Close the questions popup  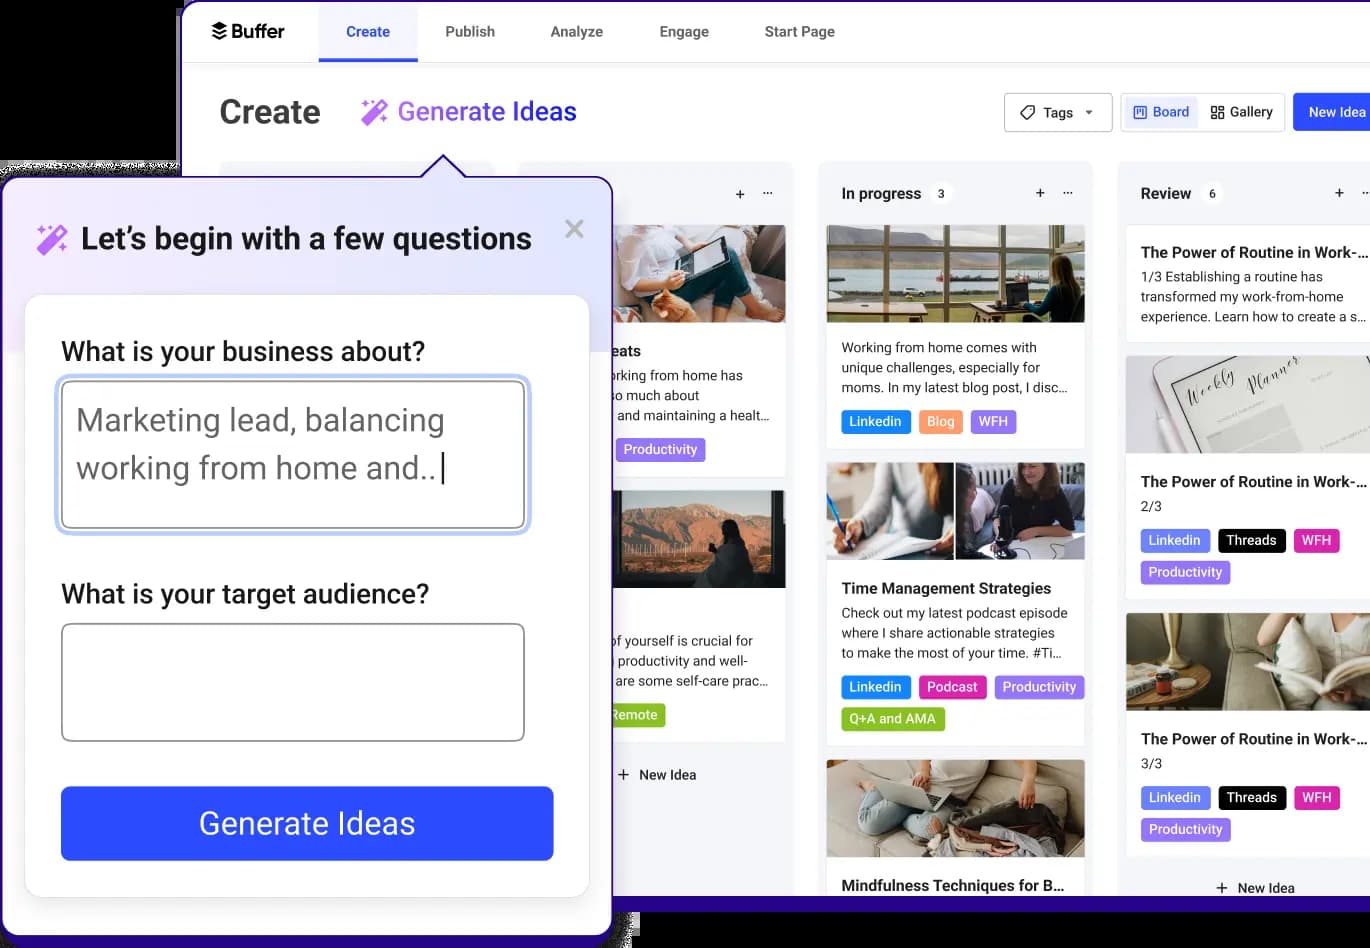point(574,229)
